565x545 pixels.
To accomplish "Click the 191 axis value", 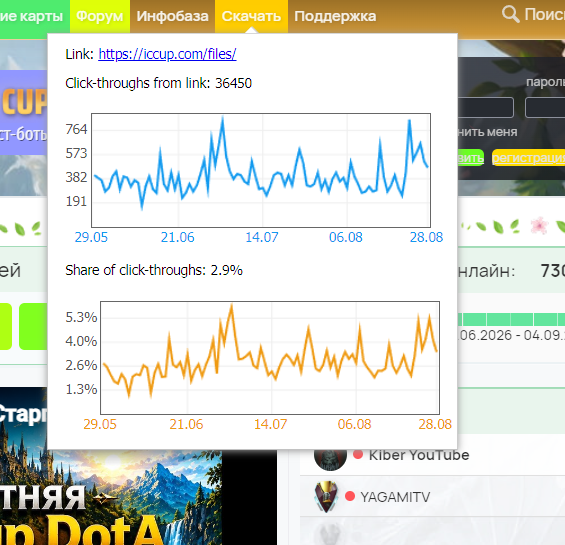I will (x=76, y=201).
